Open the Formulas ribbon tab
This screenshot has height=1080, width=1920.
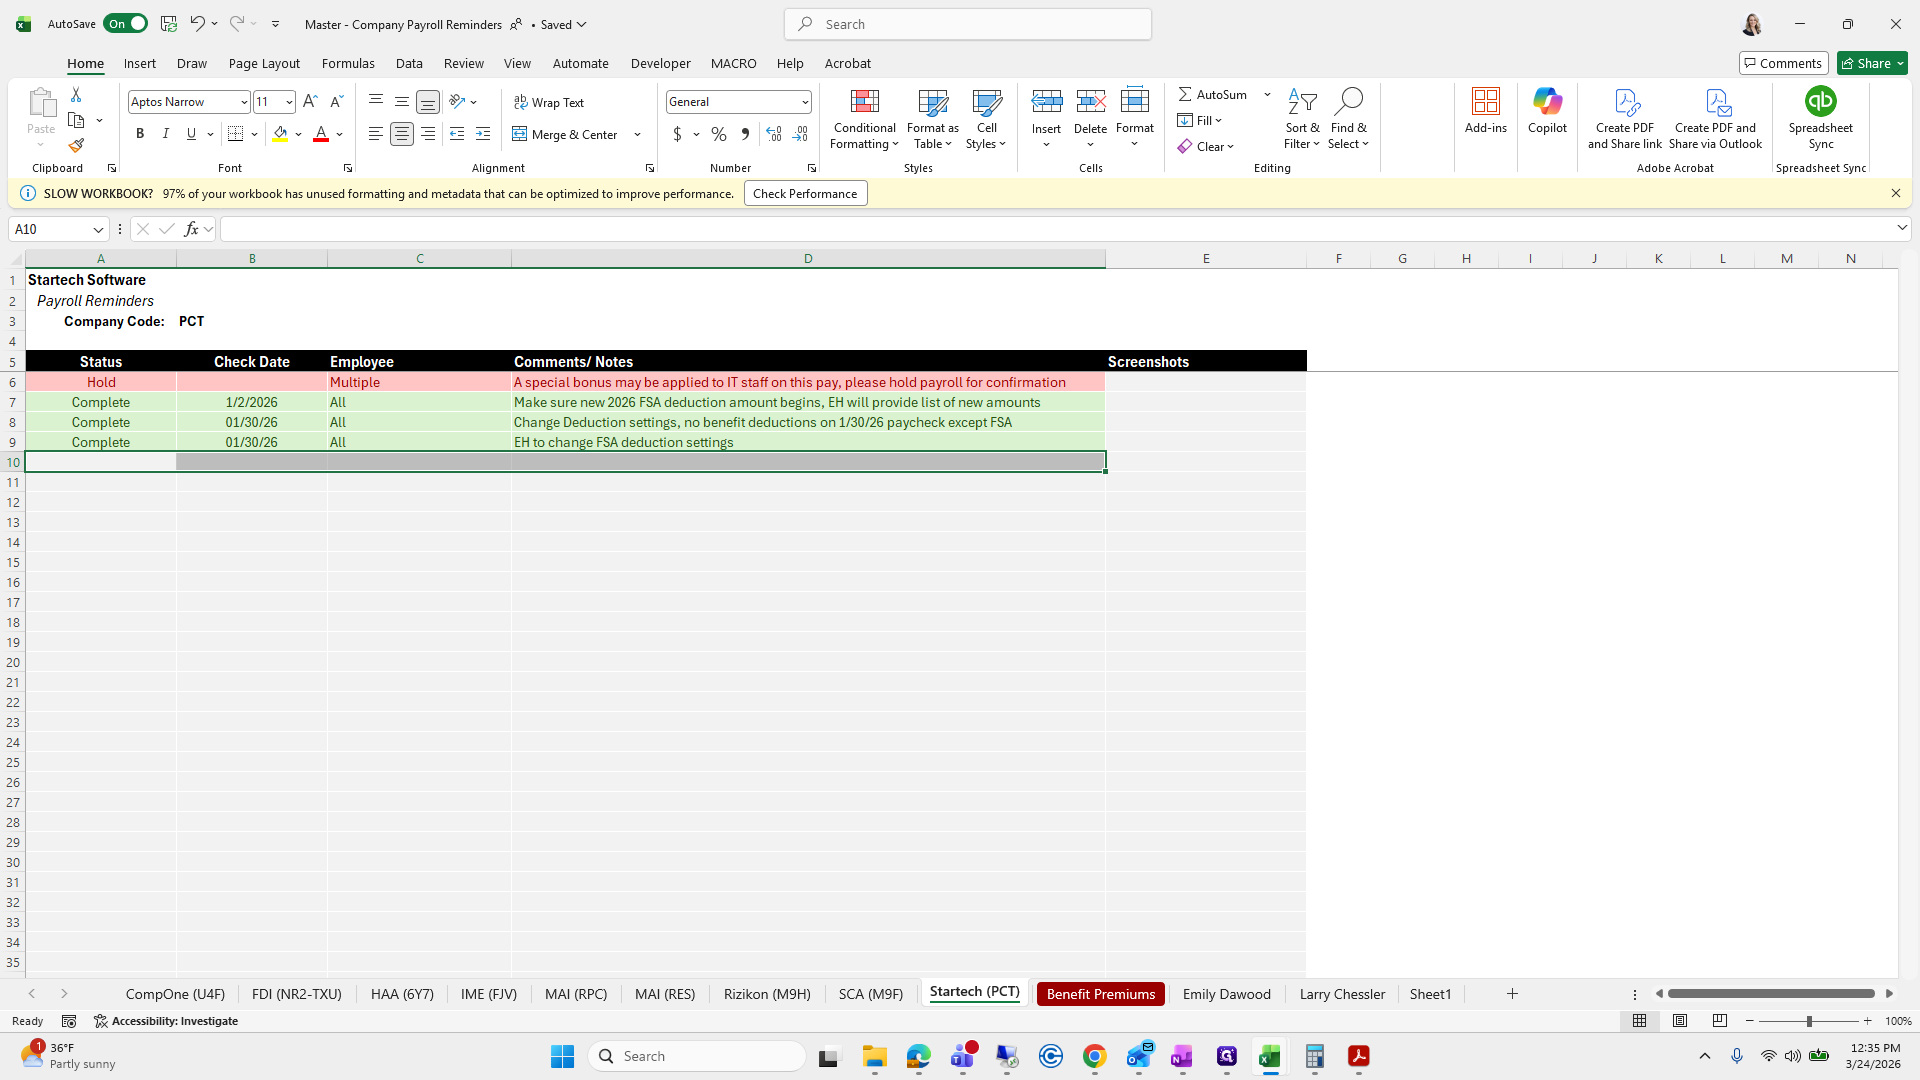(x=348, y=63)
